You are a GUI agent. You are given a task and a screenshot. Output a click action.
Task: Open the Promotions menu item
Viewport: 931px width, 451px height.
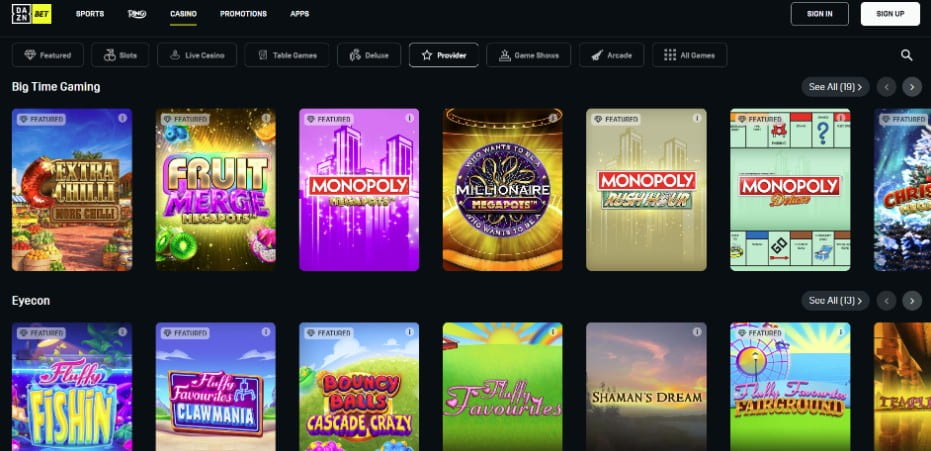coord(243,14)
